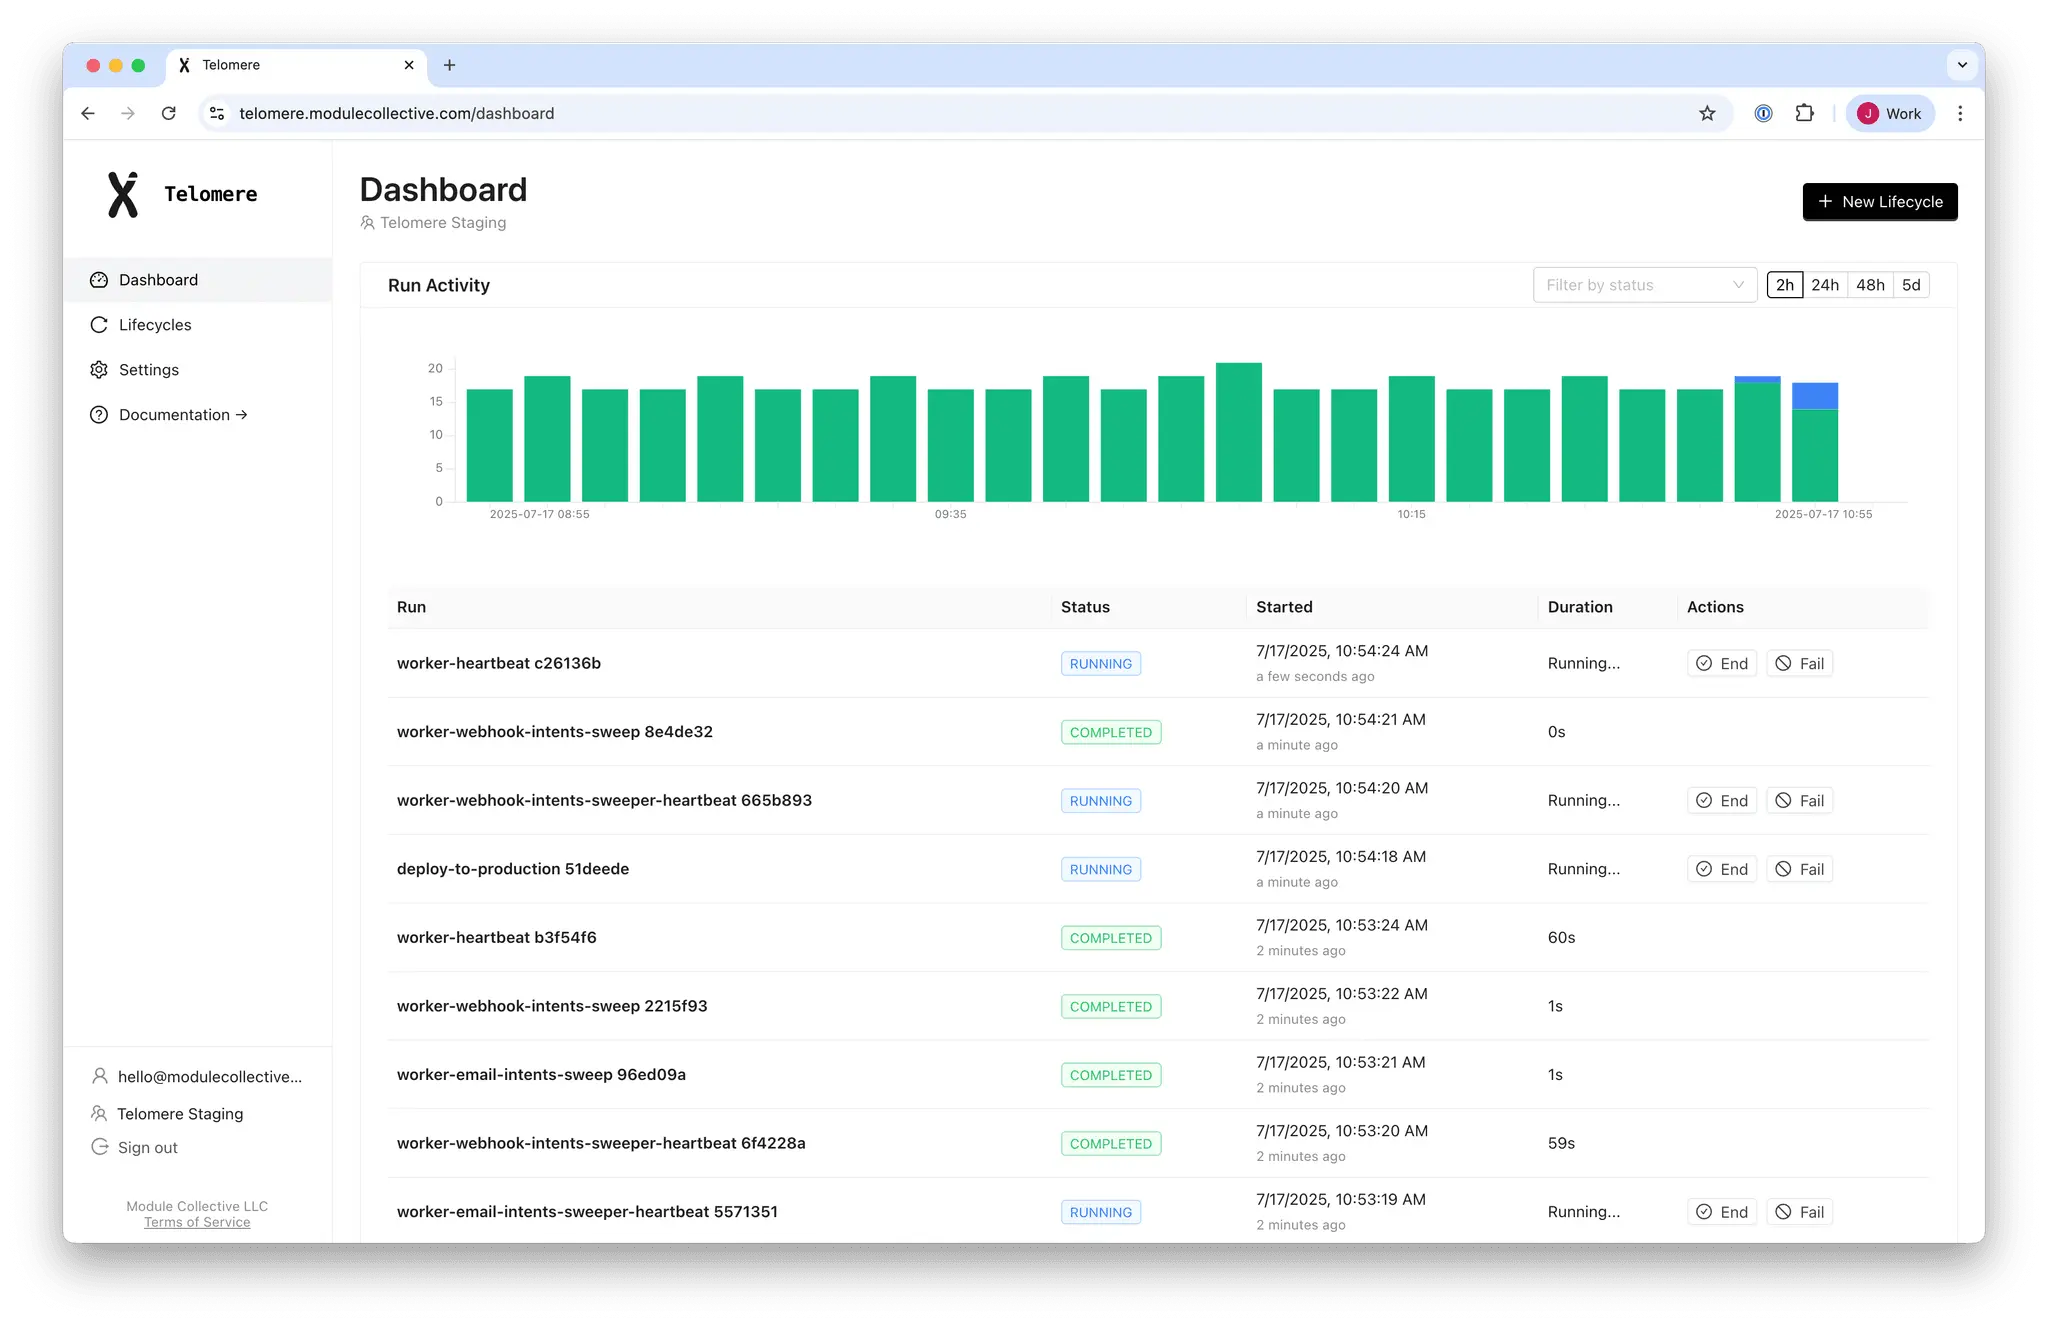
Task: Click the Dashboard gauge icon in sidebar
Action: 99,280
